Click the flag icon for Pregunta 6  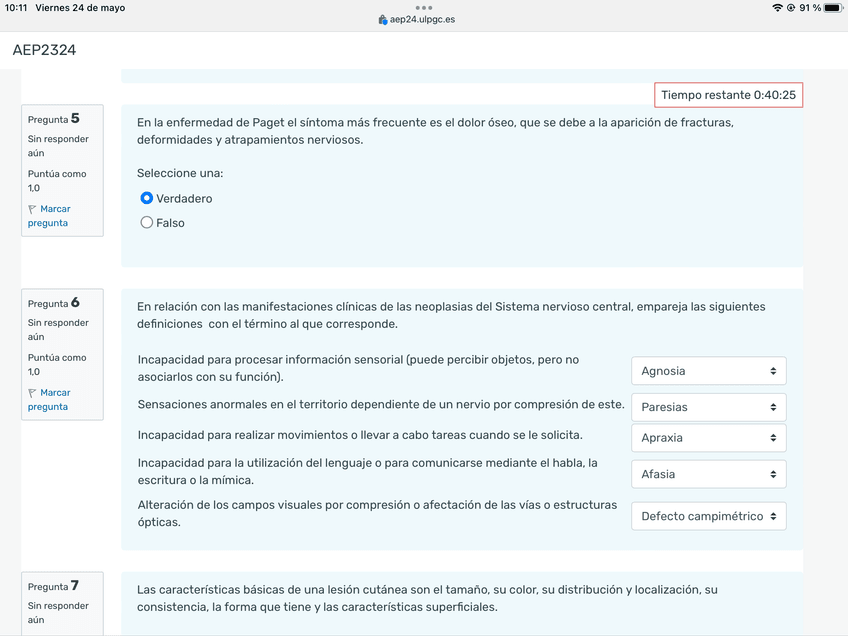click(32, 394)
